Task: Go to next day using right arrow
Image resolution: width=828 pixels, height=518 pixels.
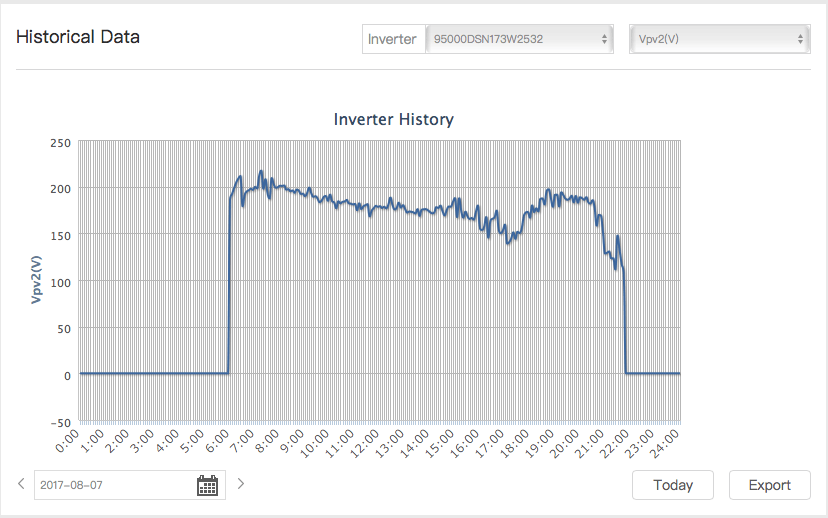Action: tap(240, 485)
